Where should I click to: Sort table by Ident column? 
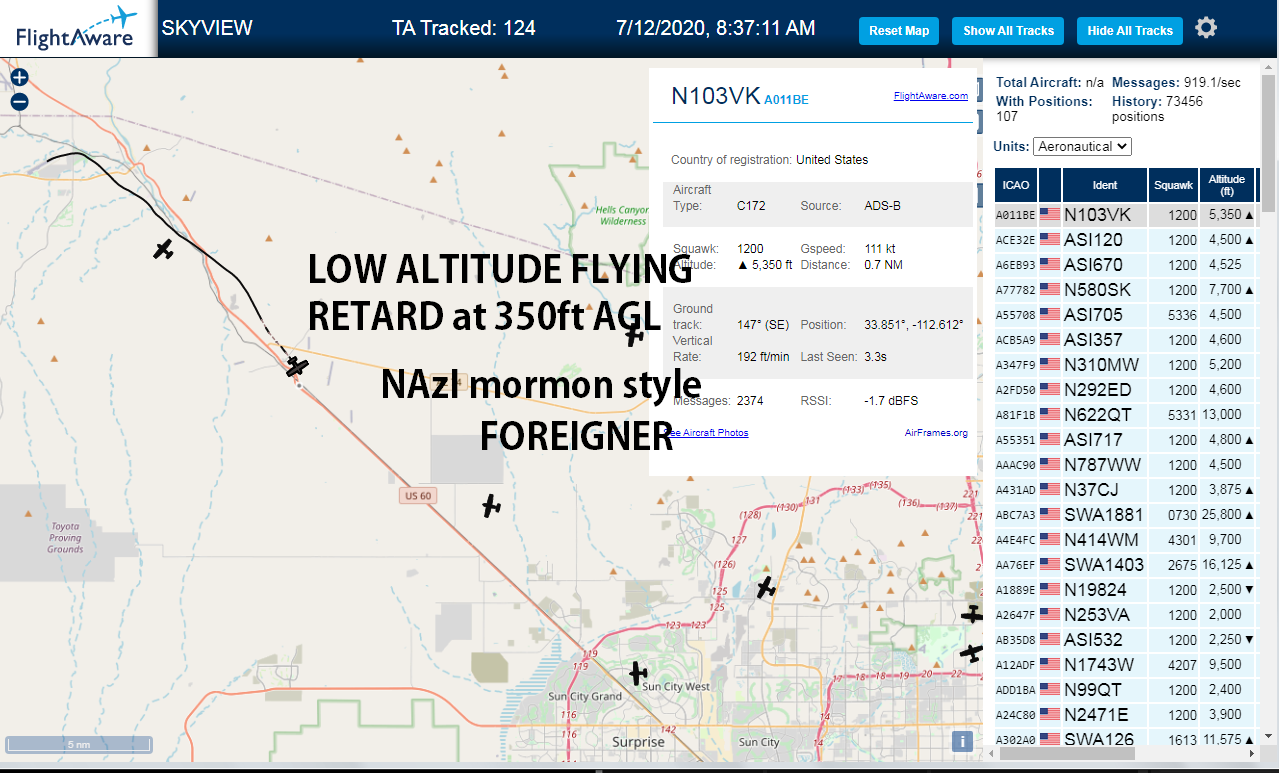pyautogui.click(x=1105, y=185)
